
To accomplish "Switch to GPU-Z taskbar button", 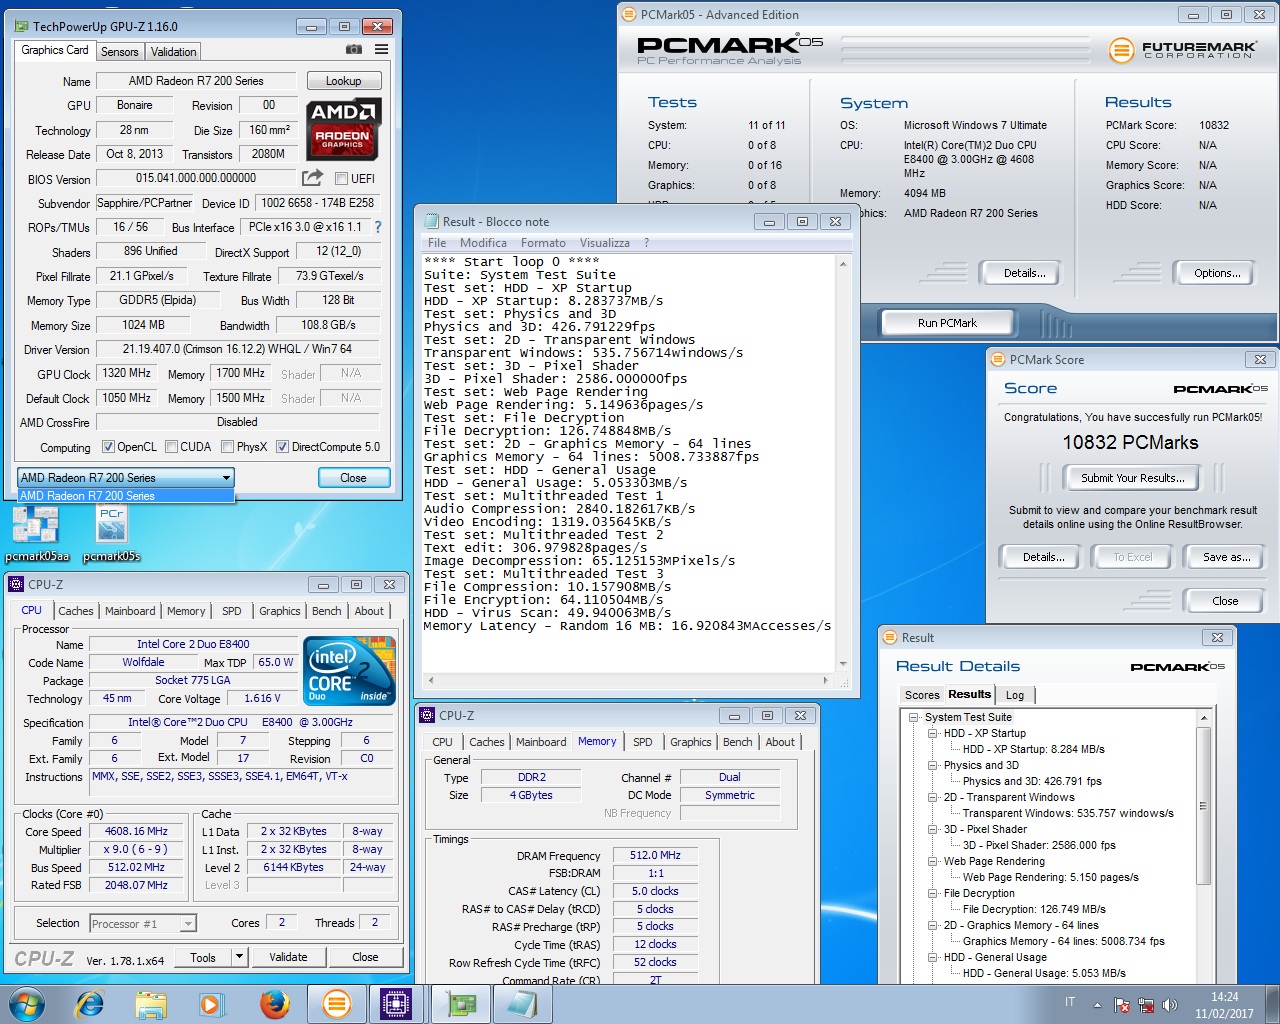I will 461,1003.
